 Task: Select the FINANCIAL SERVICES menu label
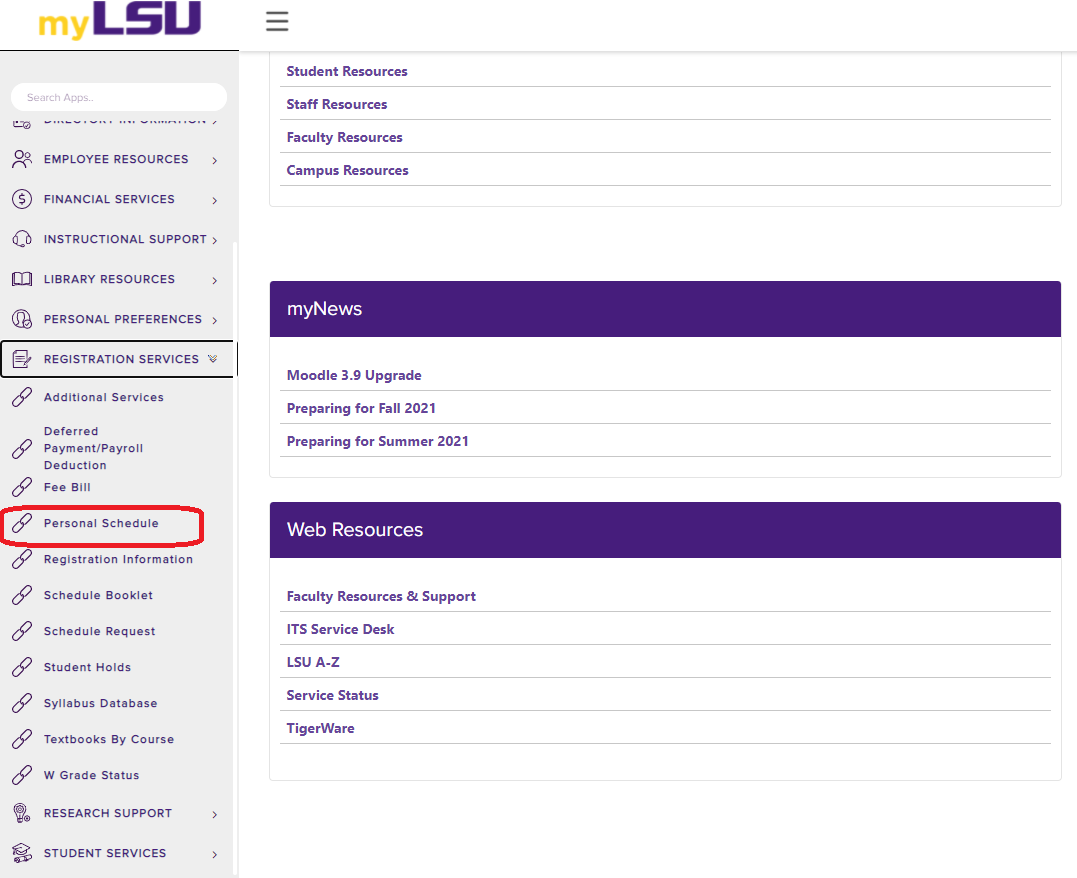pyautogui.click(x=109, y=199)
